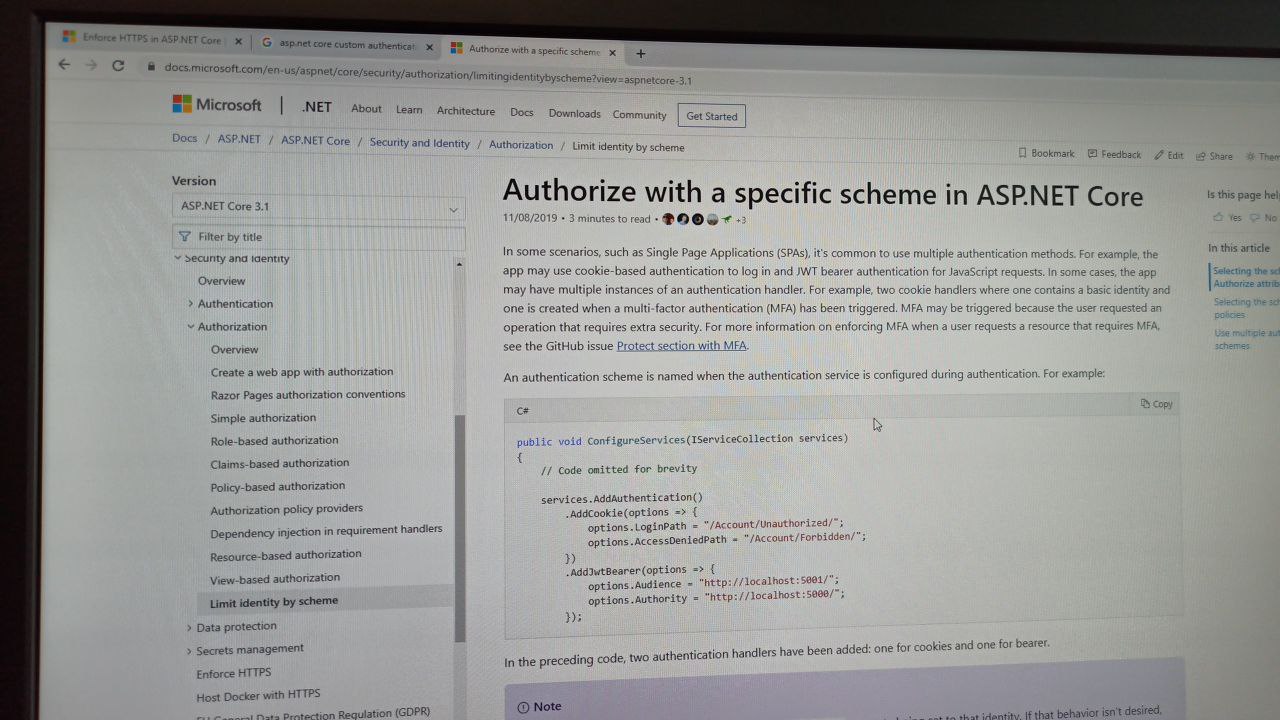Click the Get Started button
This screenshot has width=1280, height=720.
(711, 116)
